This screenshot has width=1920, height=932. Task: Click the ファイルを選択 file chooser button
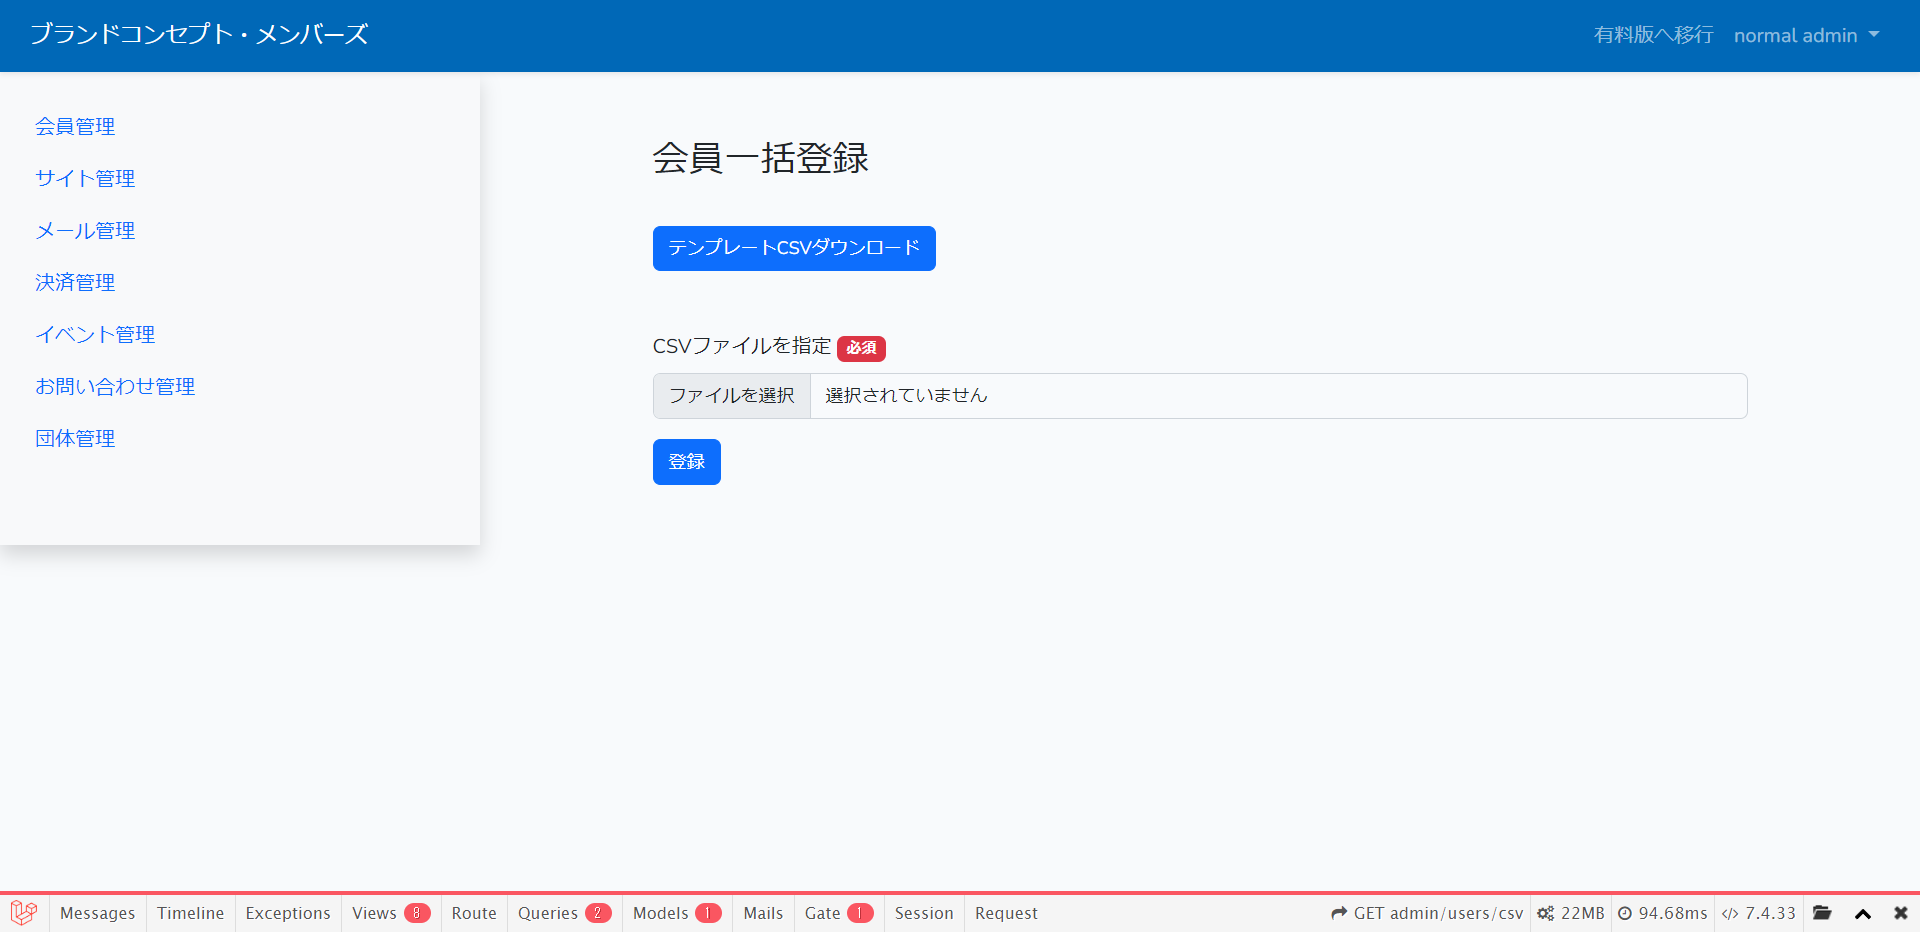pos(732,396)
